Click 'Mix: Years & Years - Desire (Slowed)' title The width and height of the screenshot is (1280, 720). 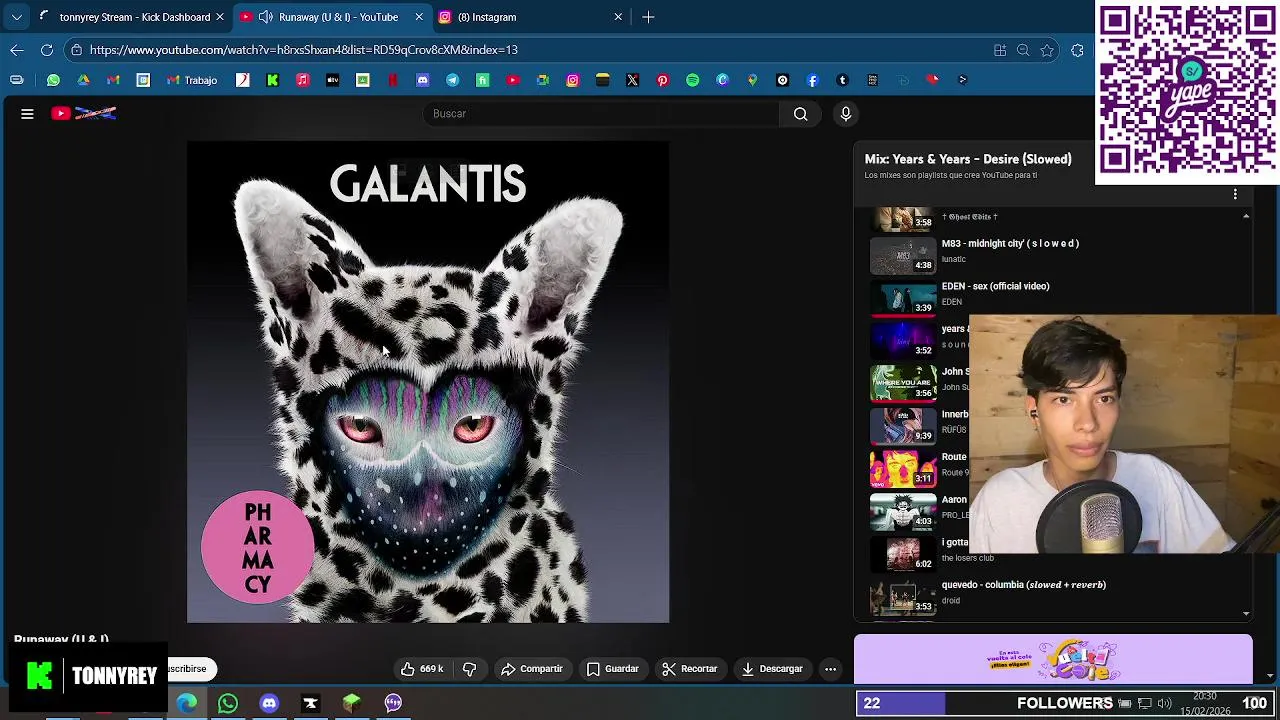pyautogui.click(x=968, y=159)
